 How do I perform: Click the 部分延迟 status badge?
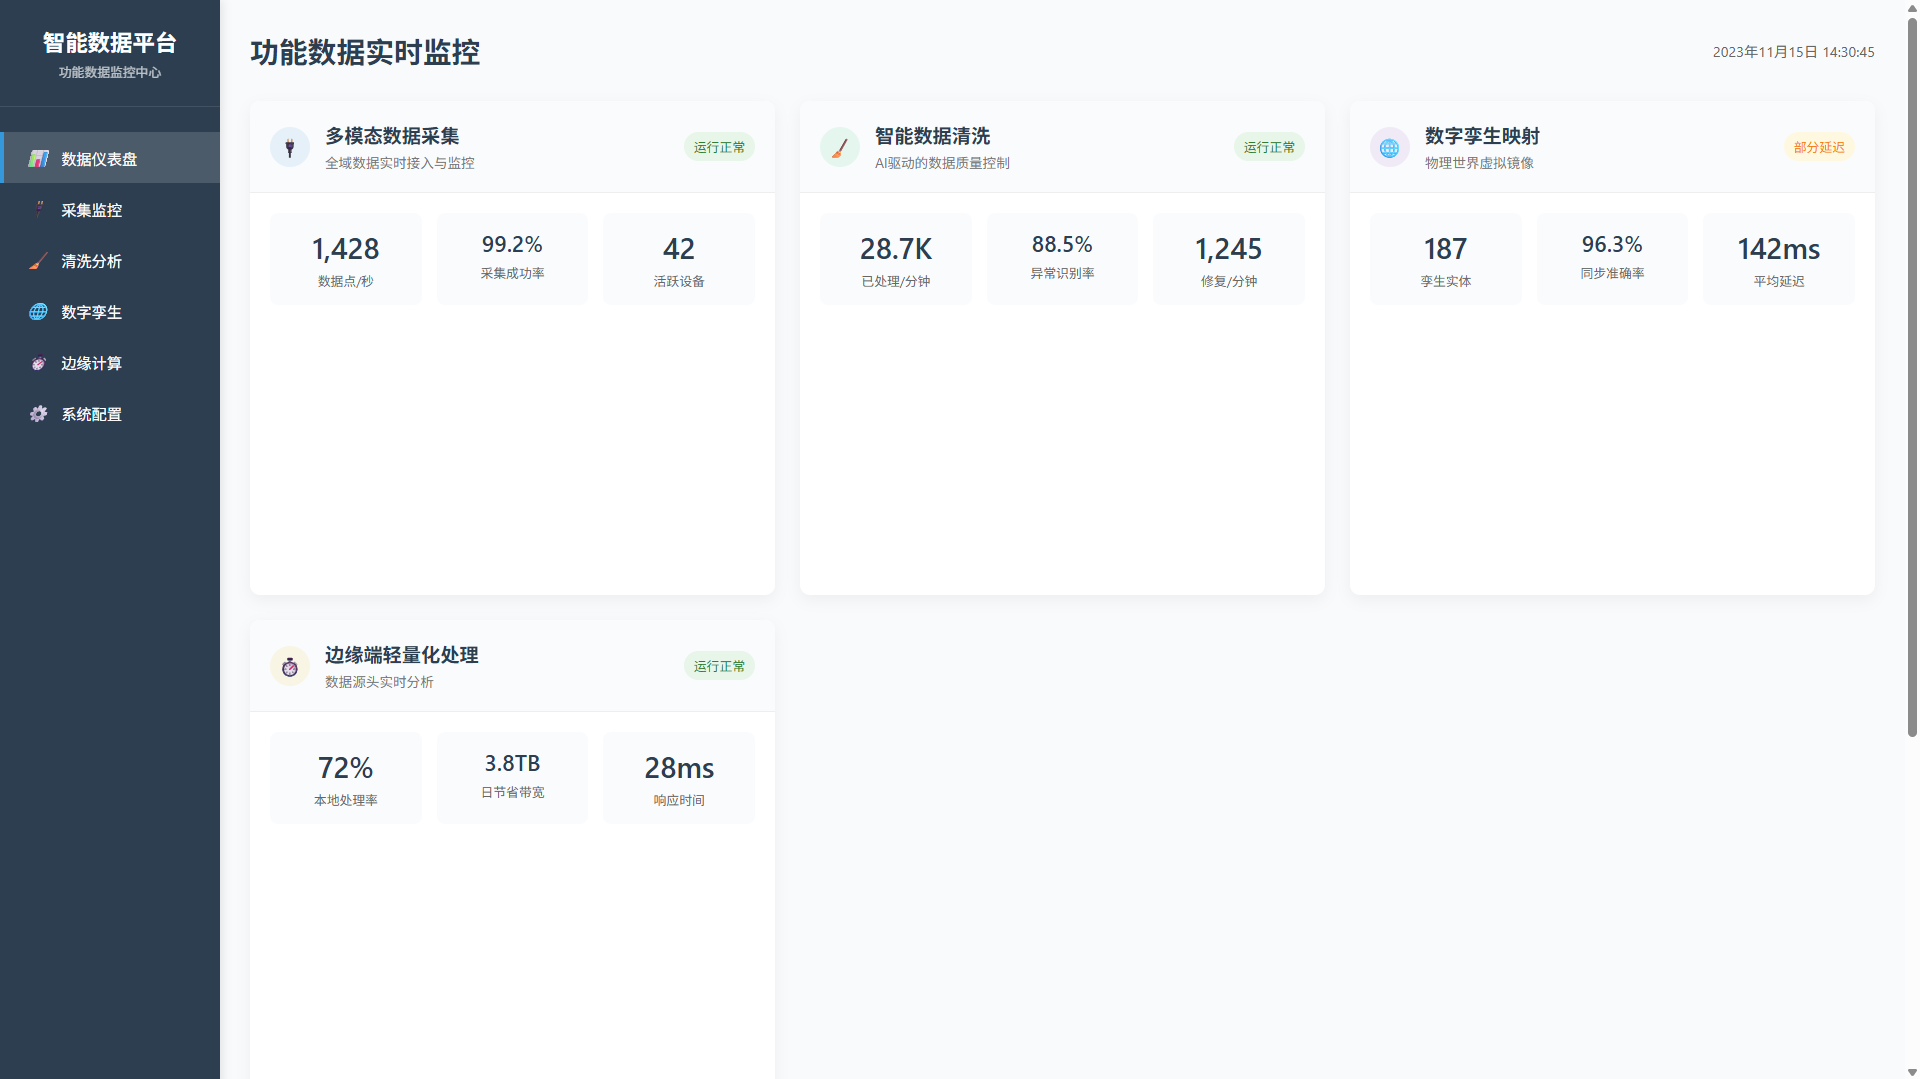[1818, 147]
